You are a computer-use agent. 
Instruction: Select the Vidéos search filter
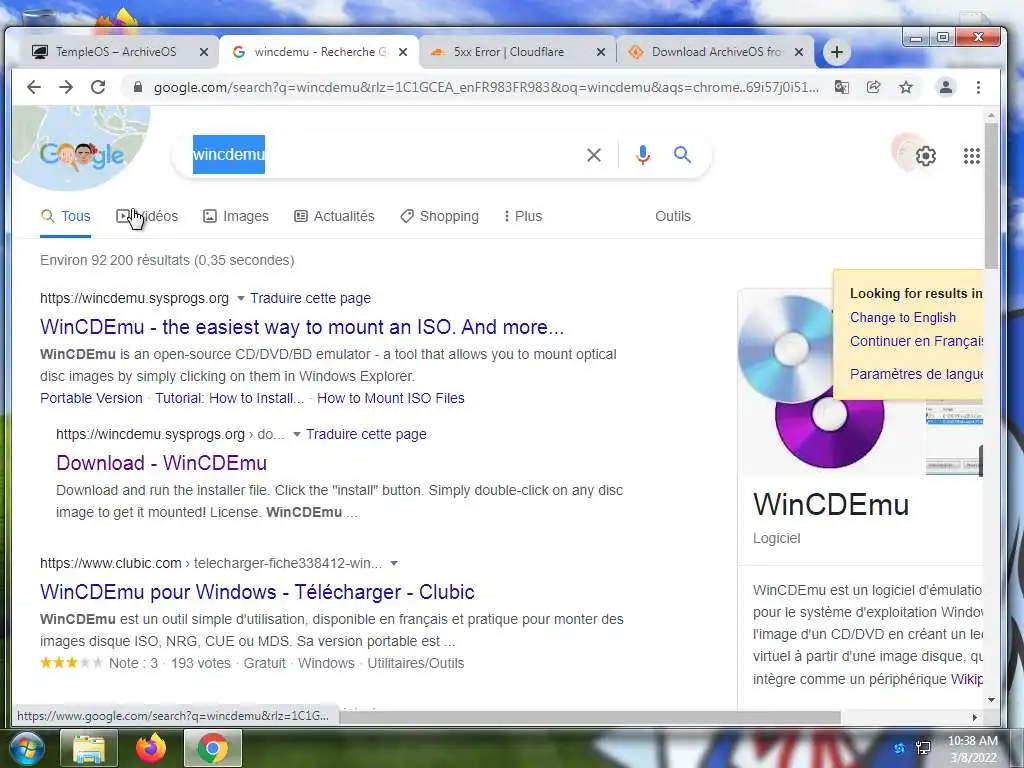pyautogui.click(x=147, y=216)
